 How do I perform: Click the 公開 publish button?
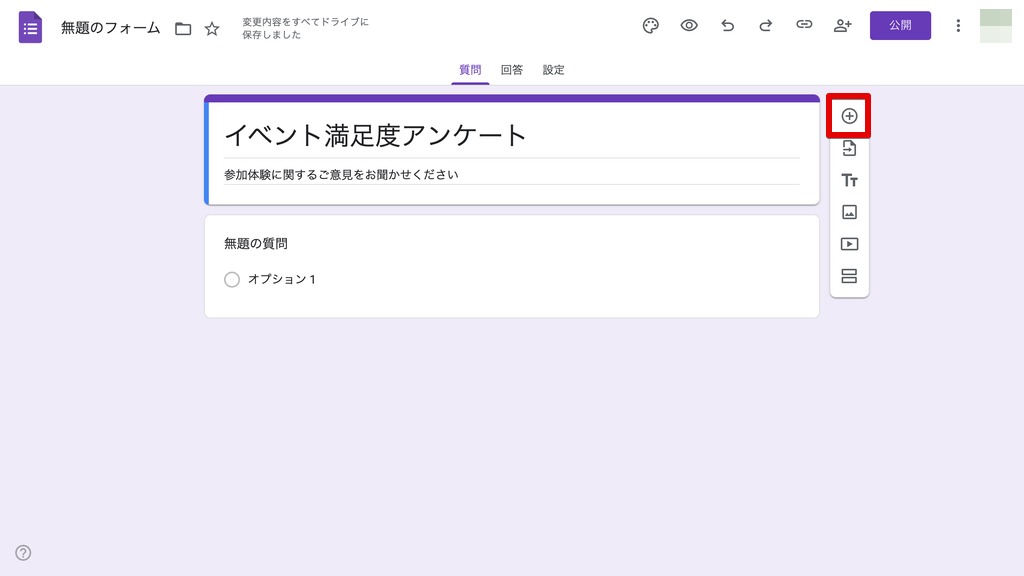(x=900, y=26)
